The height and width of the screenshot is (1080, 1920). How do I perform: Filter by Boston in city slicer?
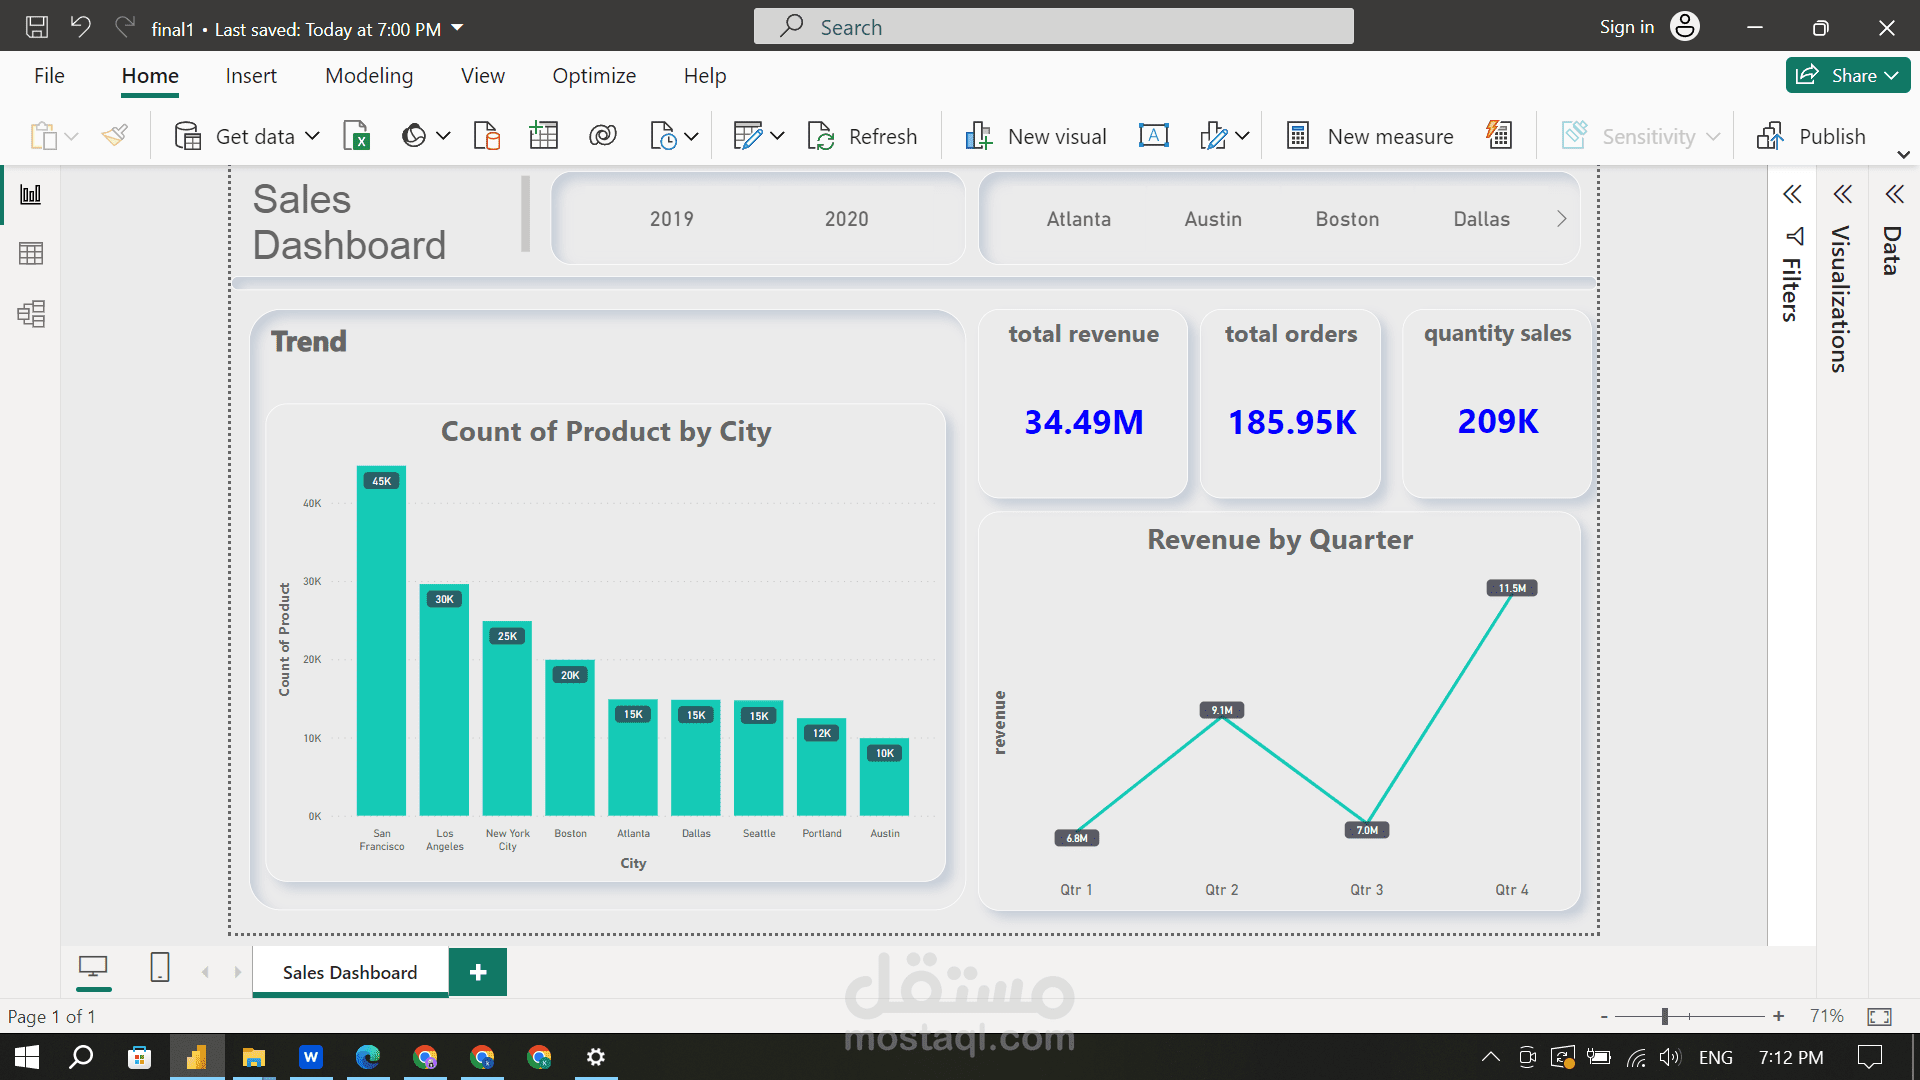[1347, 219]
